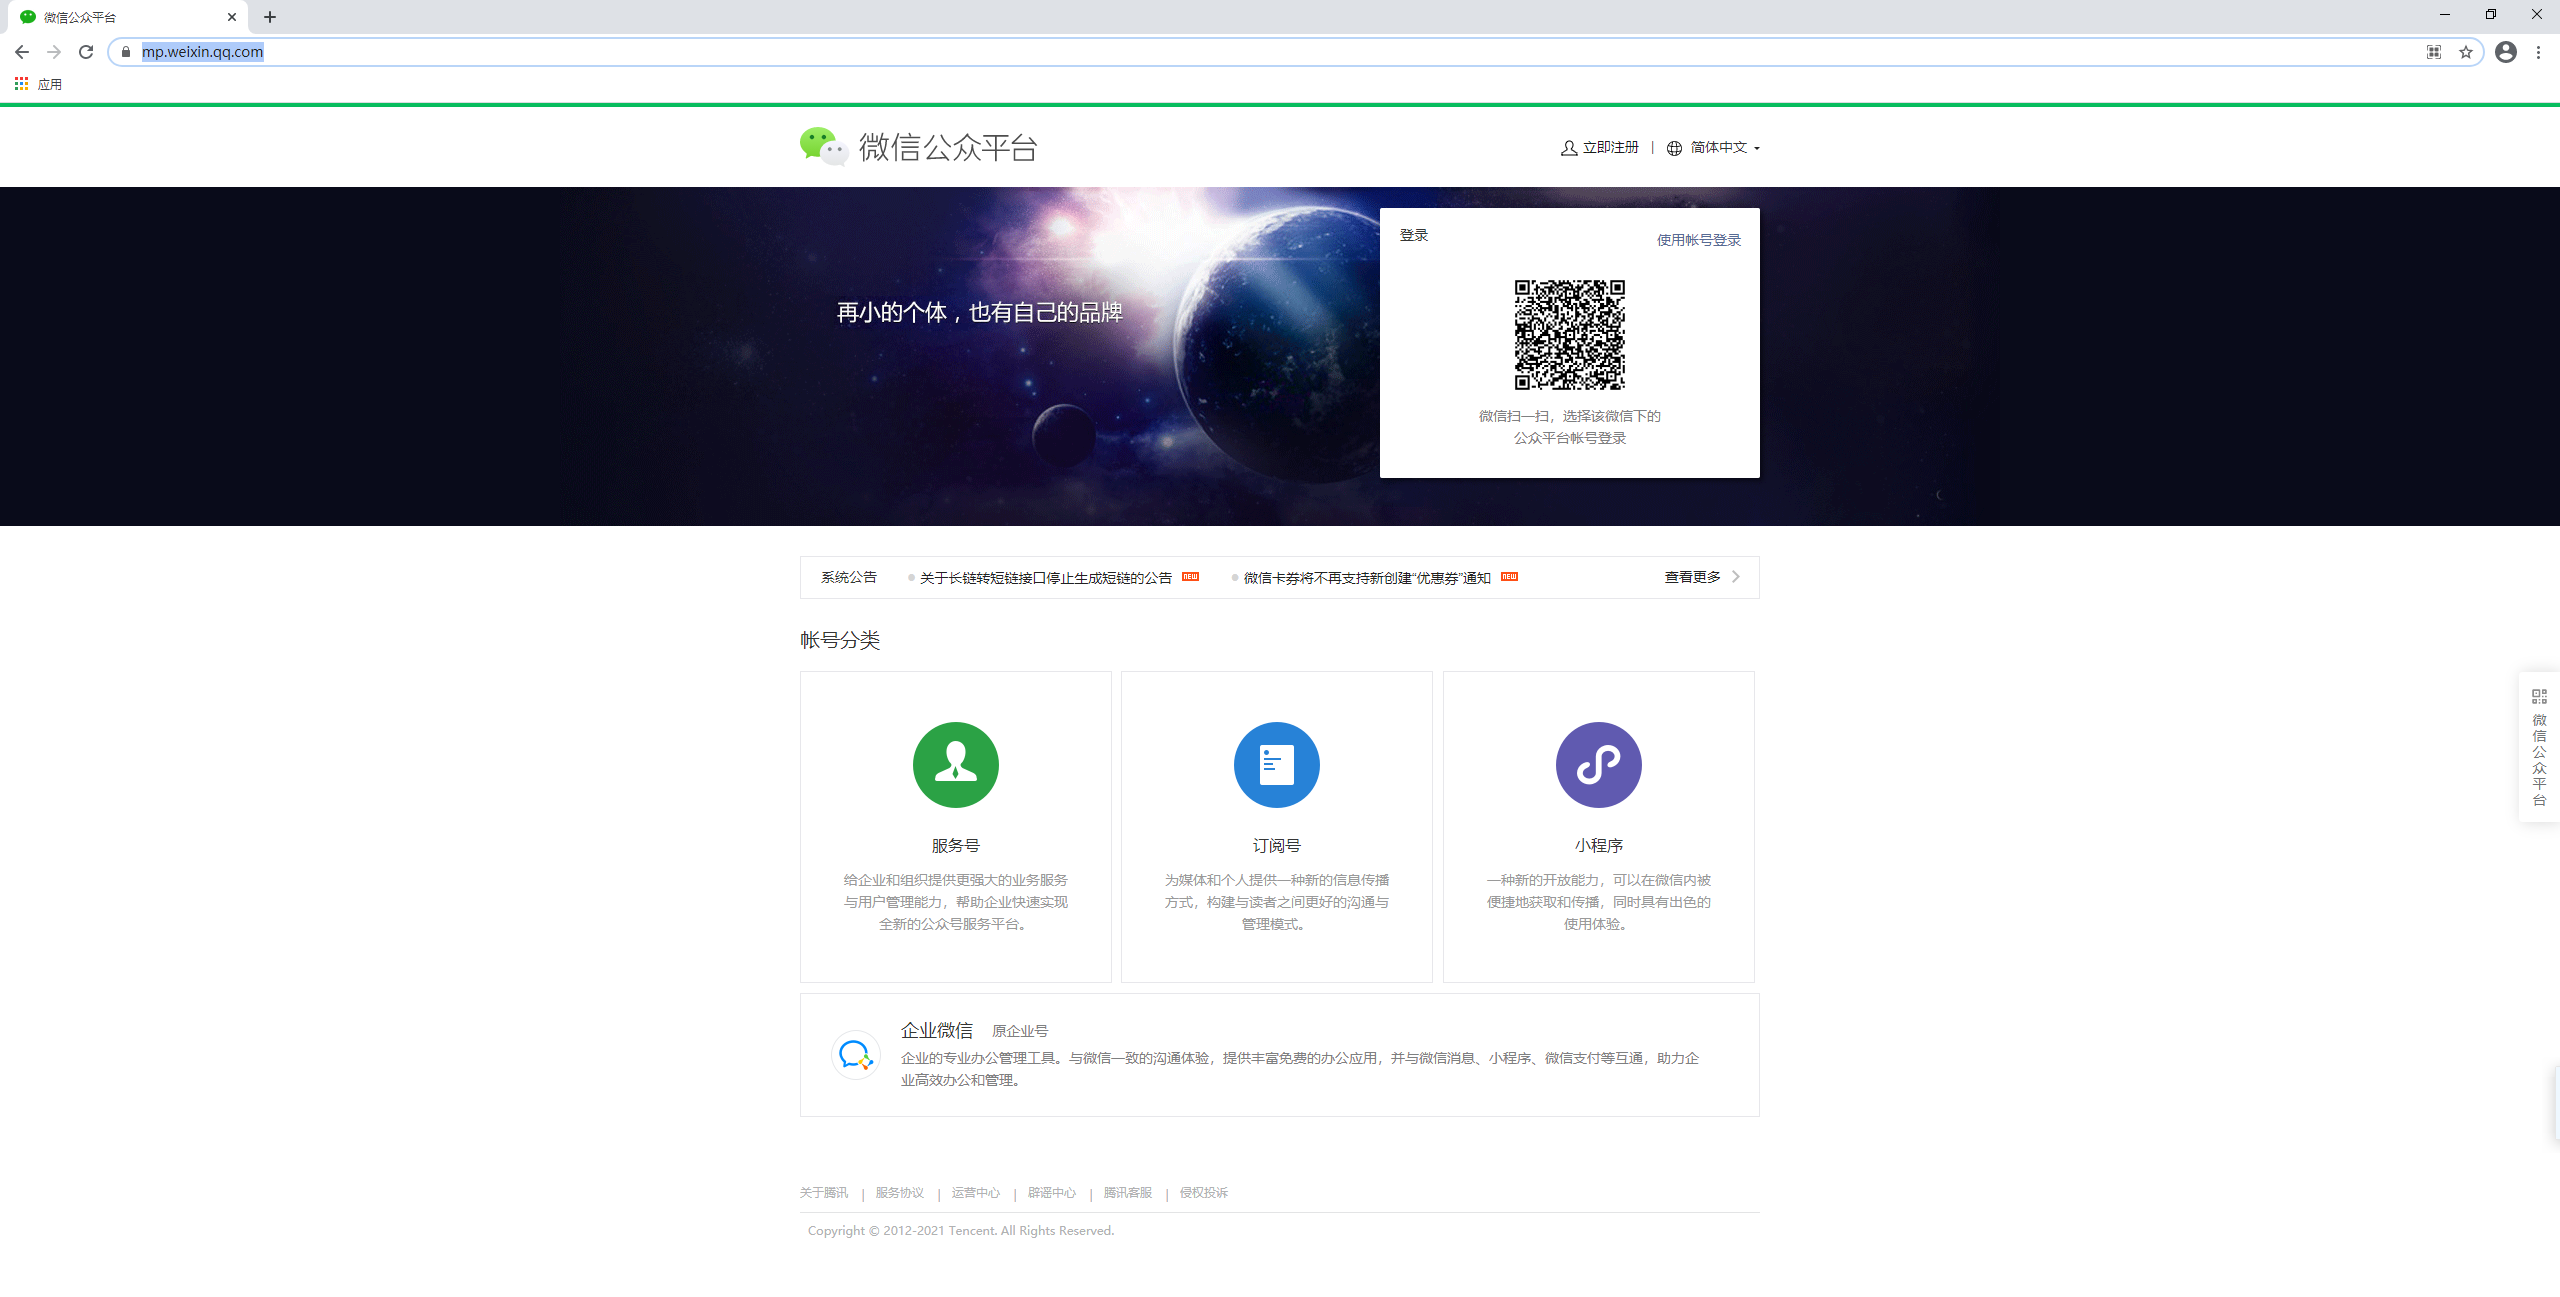The width and height of the screenshot is (2560, 1297).
Task: Open Chrome three-dot menu
Action: [x=2538, y=52]
